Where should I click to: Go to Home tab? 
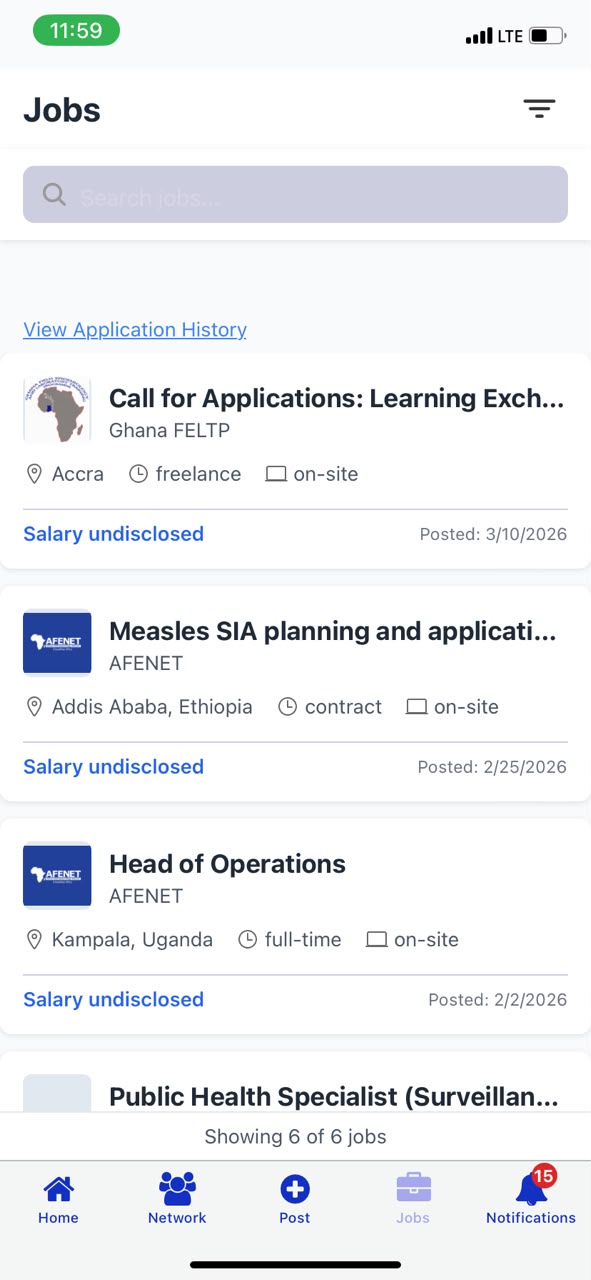click(58, 1199)
